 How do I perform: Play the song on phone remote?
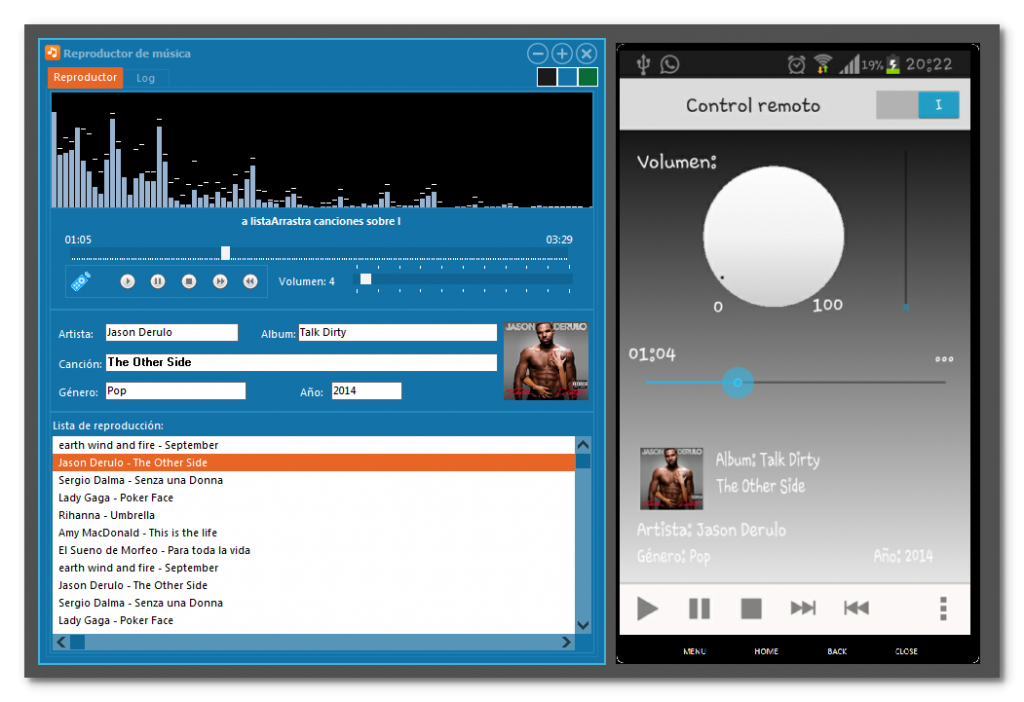tap(647, 609)
